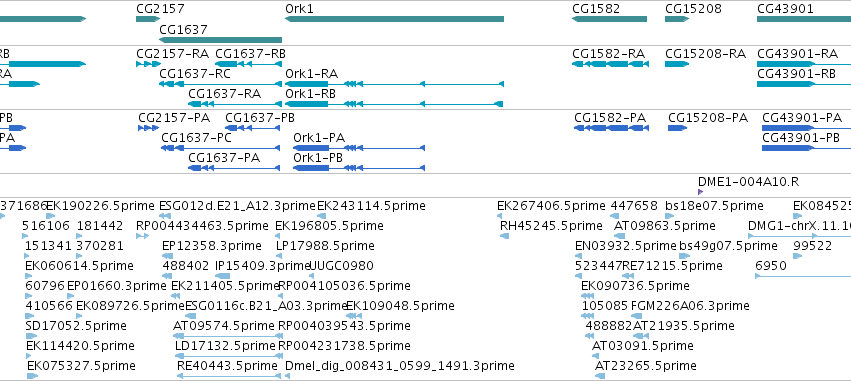The width and height of the screenshot is (851, 381).
Task: Click the DME1-004A10.R purple marker
Action: 701,192
